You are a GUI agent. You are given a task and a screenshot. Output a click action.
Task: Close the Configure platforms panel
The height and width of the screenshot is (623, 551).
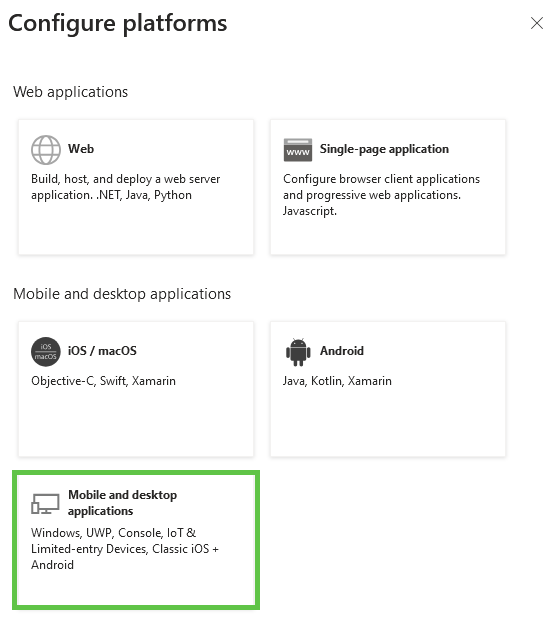pos(537,23)
